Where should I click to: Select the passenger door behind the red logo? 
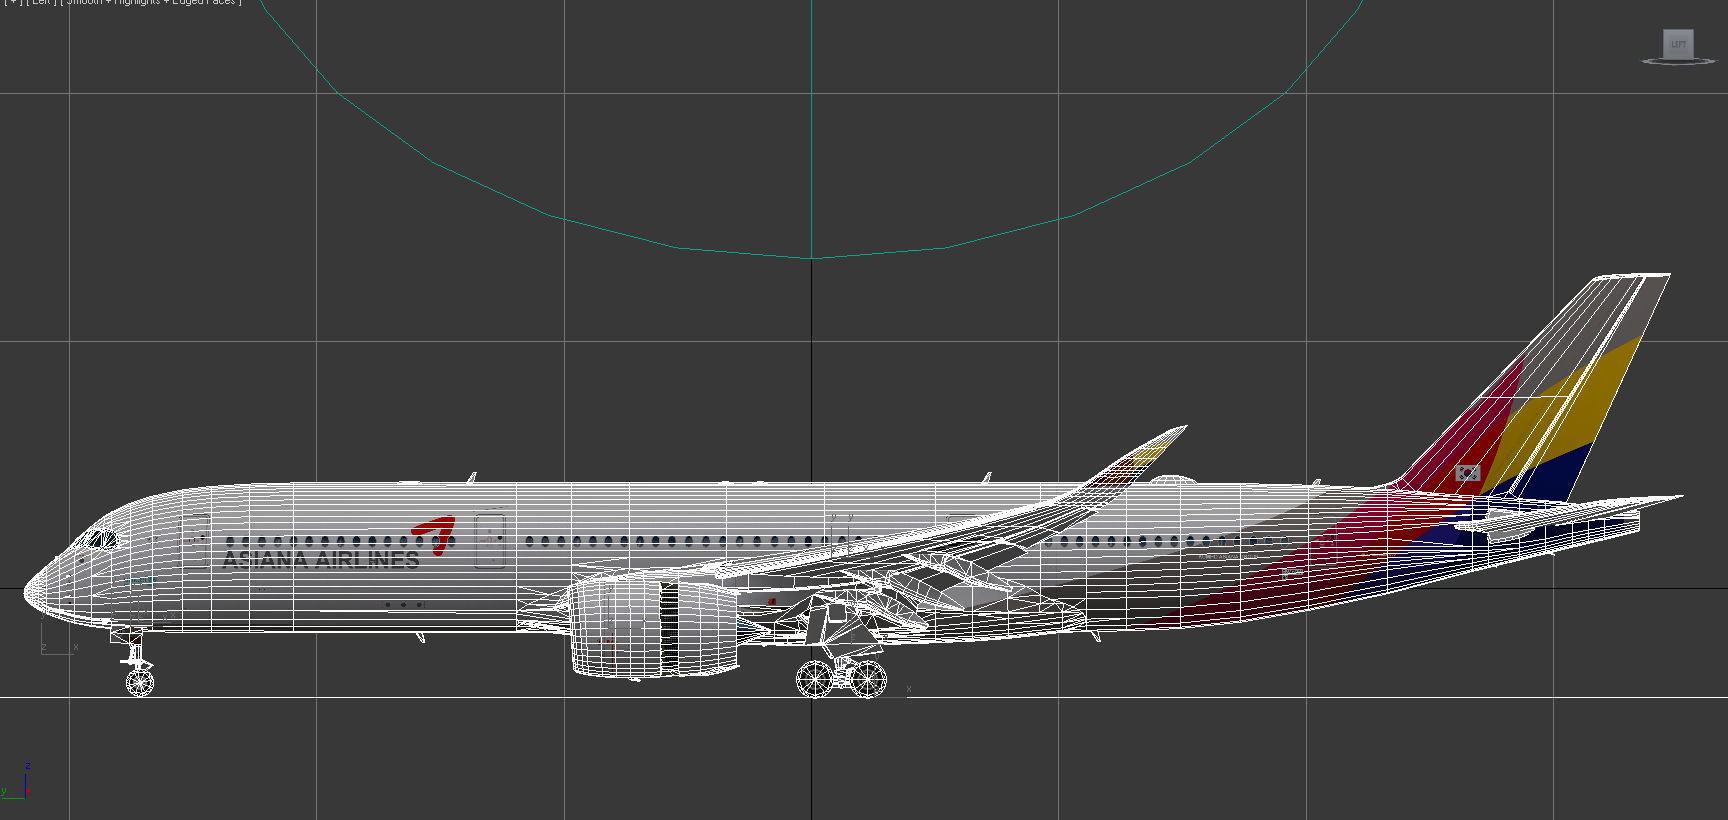point(489,541)
